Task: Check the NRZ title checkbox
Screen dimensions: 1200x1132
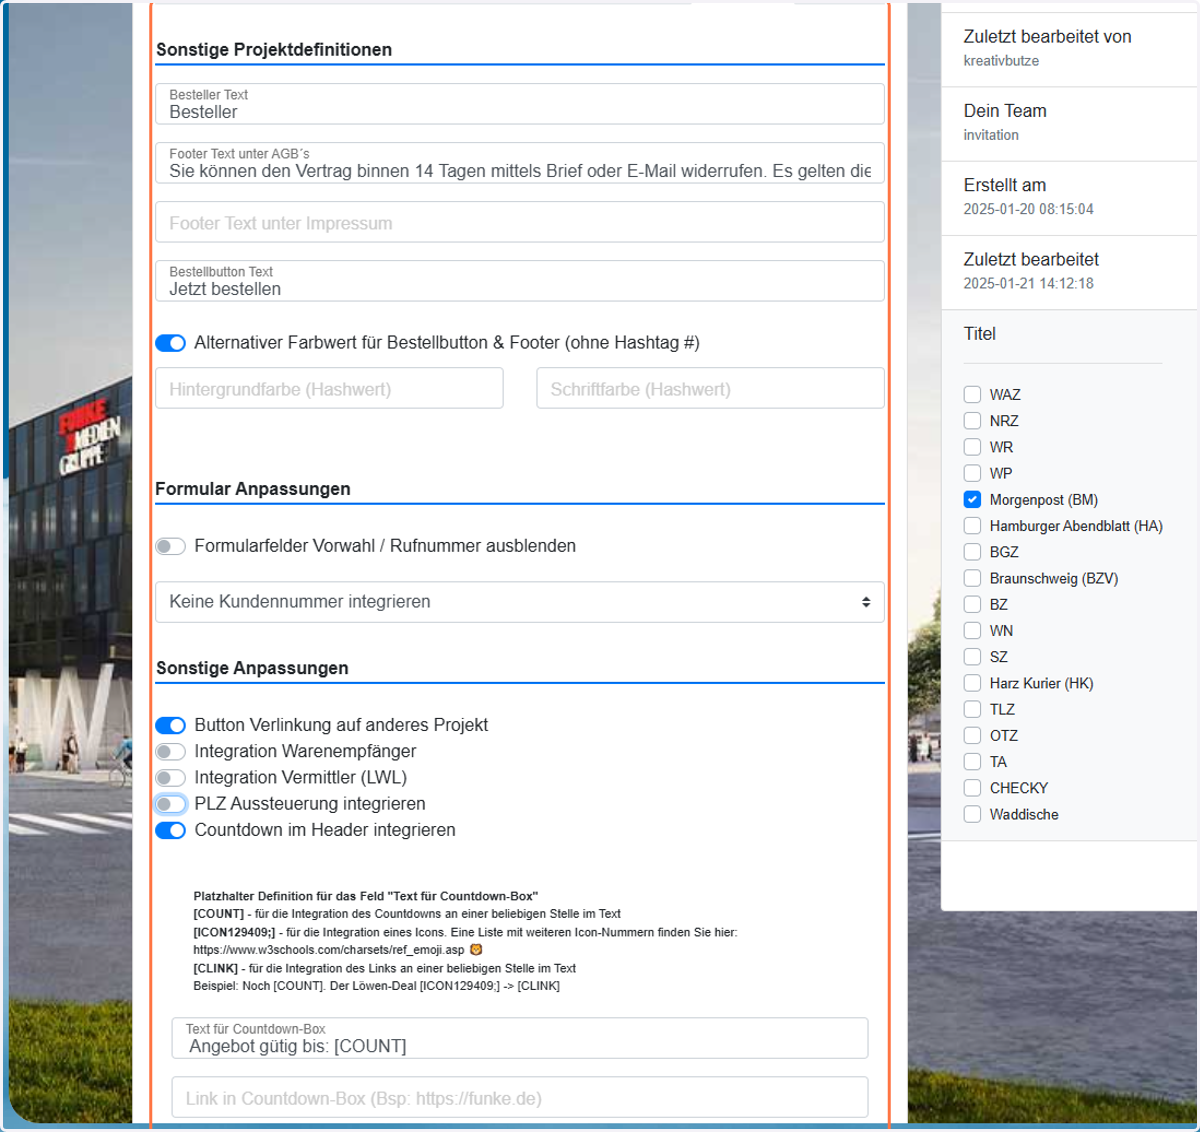Action: [972, 420]
